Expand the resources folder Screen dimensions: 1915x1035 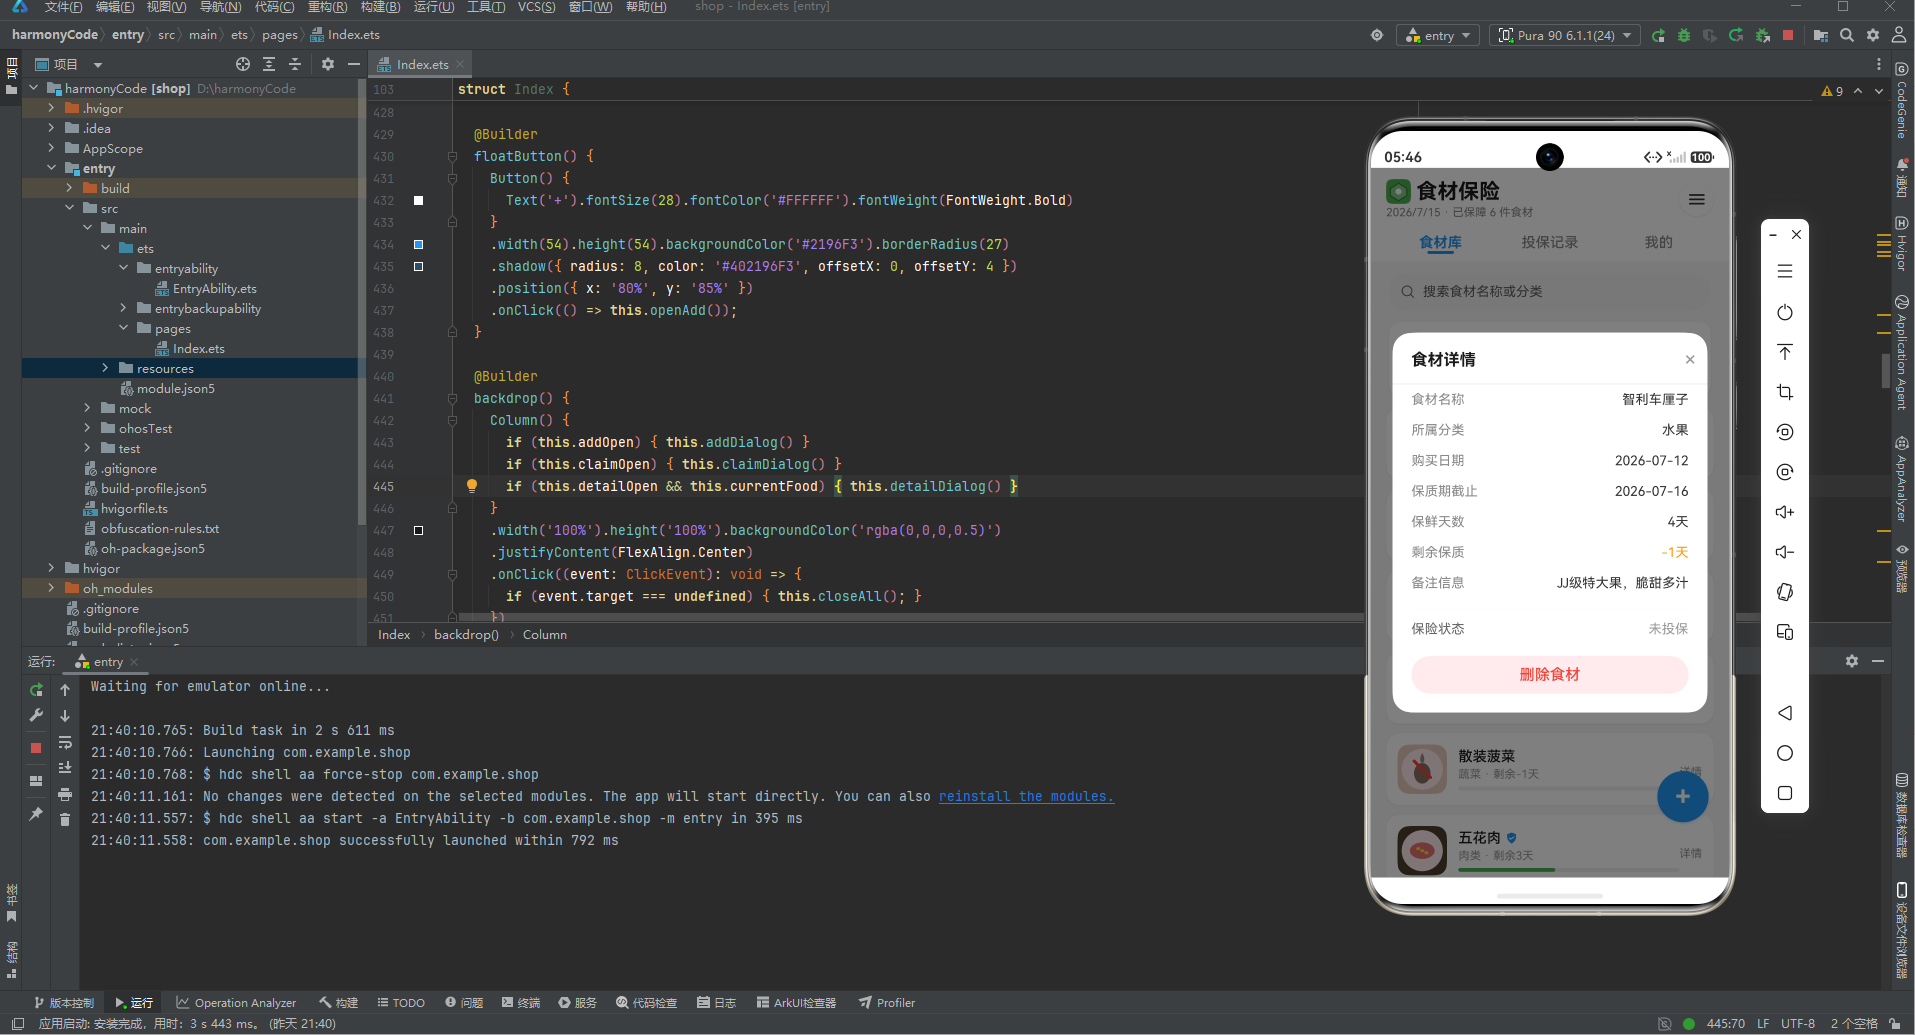tap(105, 369)
